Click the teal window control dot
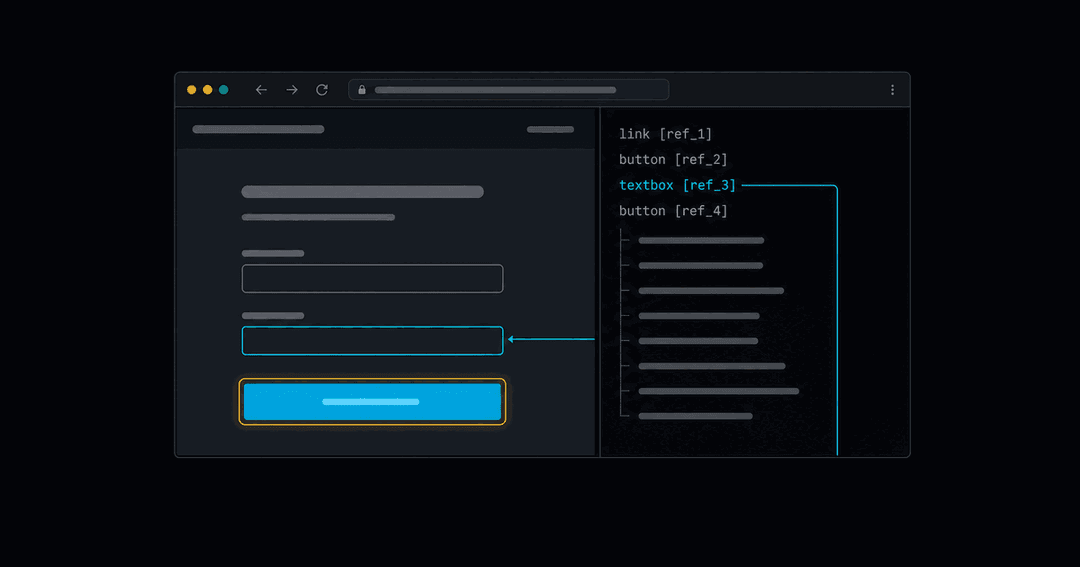The height and width of the screenshot is (567, 1080). click(x=223, y=90)
